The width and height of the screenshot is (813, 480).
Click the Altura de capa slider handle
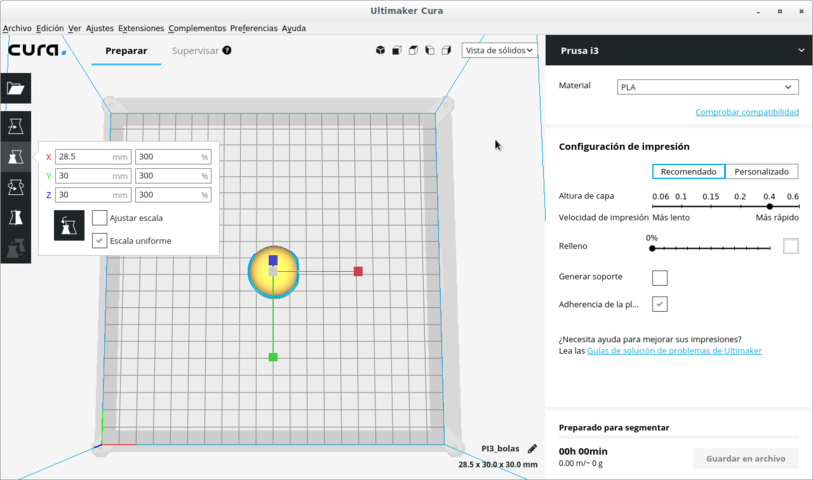pos(770,206)
